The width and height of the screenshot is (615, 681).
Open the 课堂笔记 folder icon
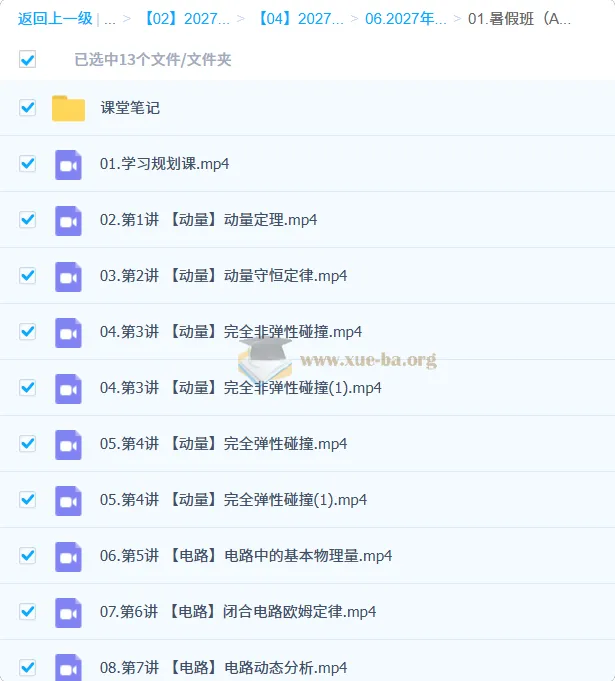[68, 108]
